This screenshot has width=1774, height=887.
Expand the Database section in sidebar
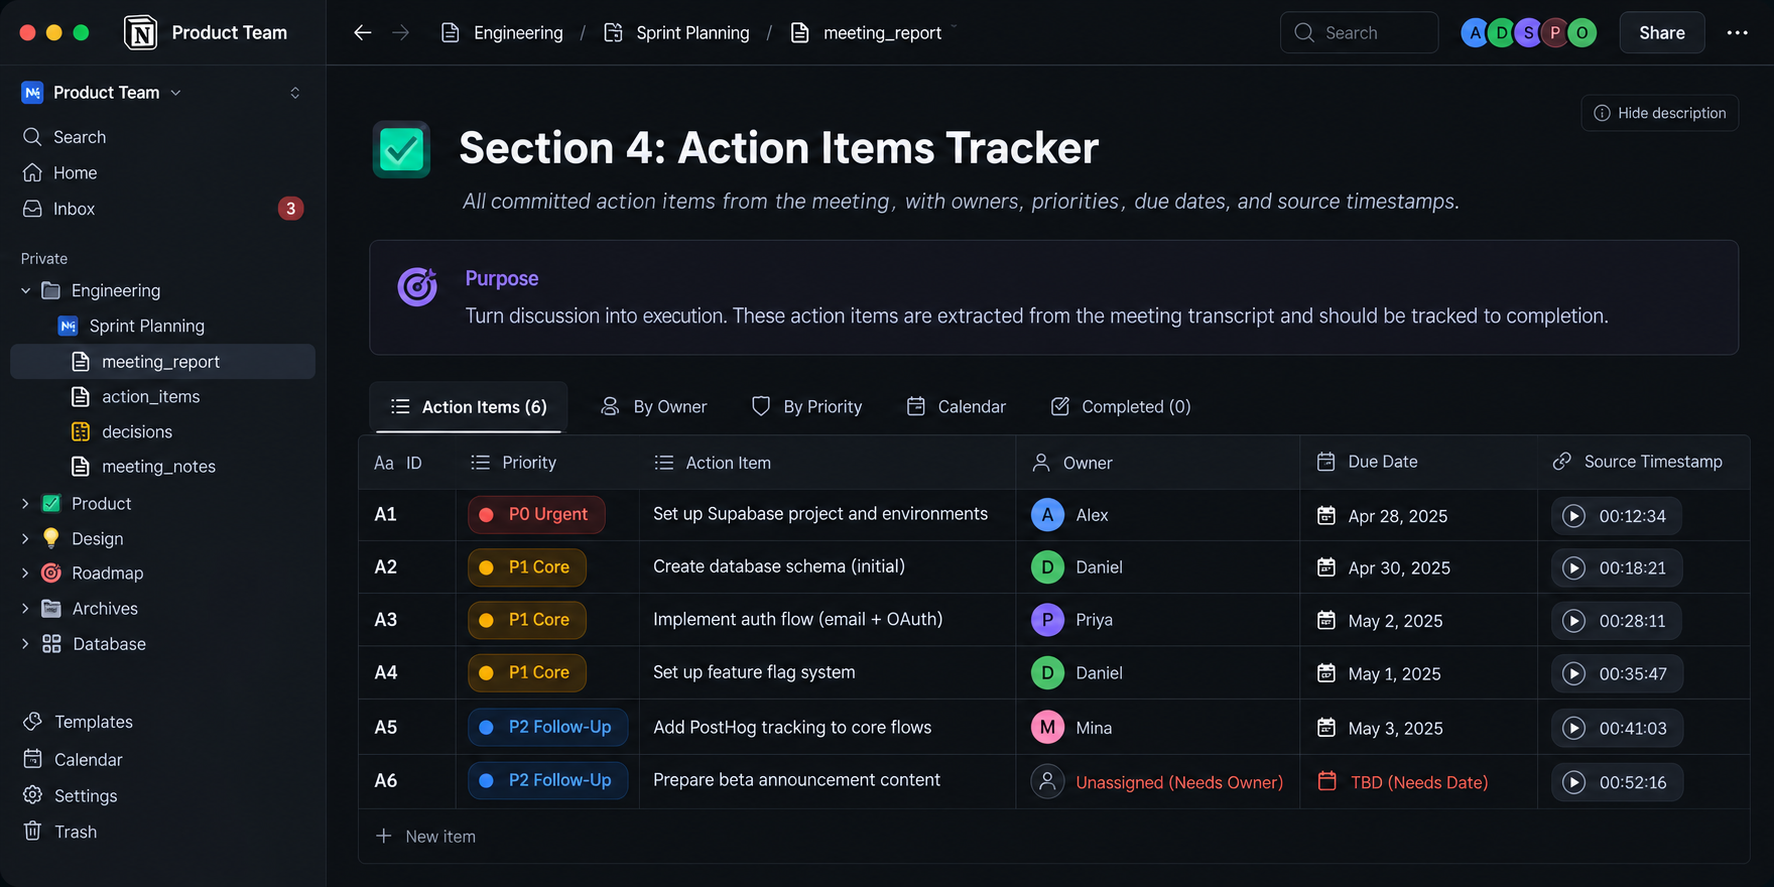pyautogui.click(x=26, y=644)
